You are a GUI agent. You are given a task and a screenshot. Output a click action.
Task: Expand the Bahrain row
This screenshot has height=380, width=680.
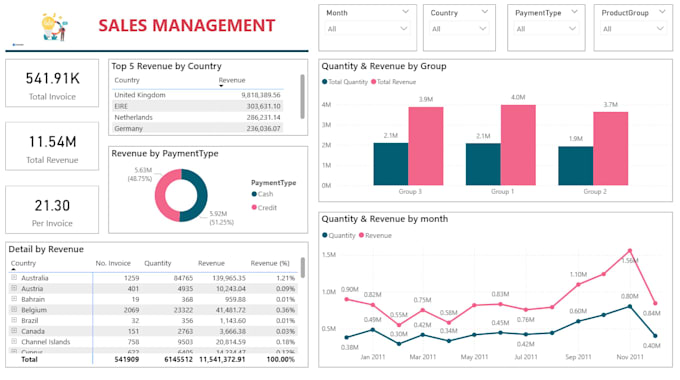tap(14, 298)
